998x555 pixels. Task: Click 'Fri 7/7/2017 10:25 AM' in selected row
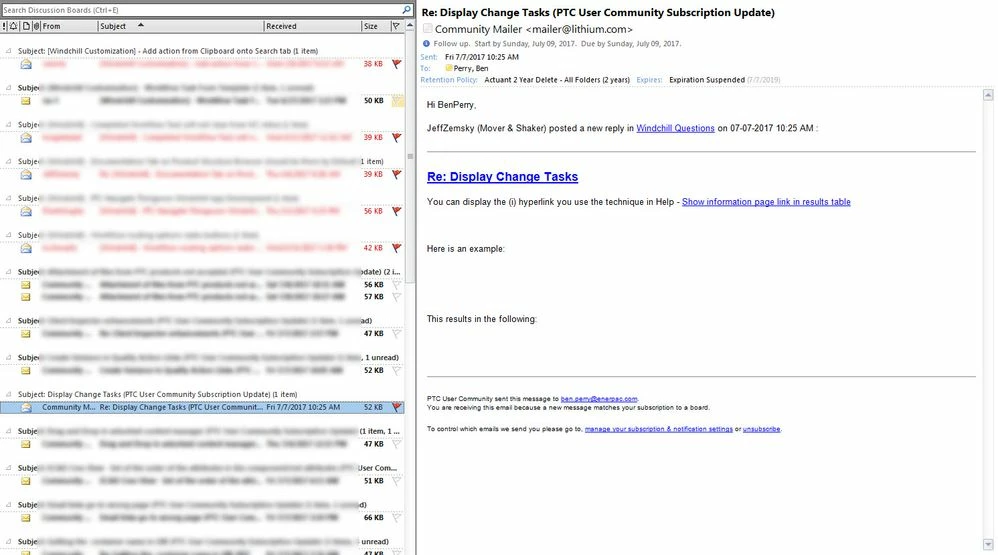303,407
